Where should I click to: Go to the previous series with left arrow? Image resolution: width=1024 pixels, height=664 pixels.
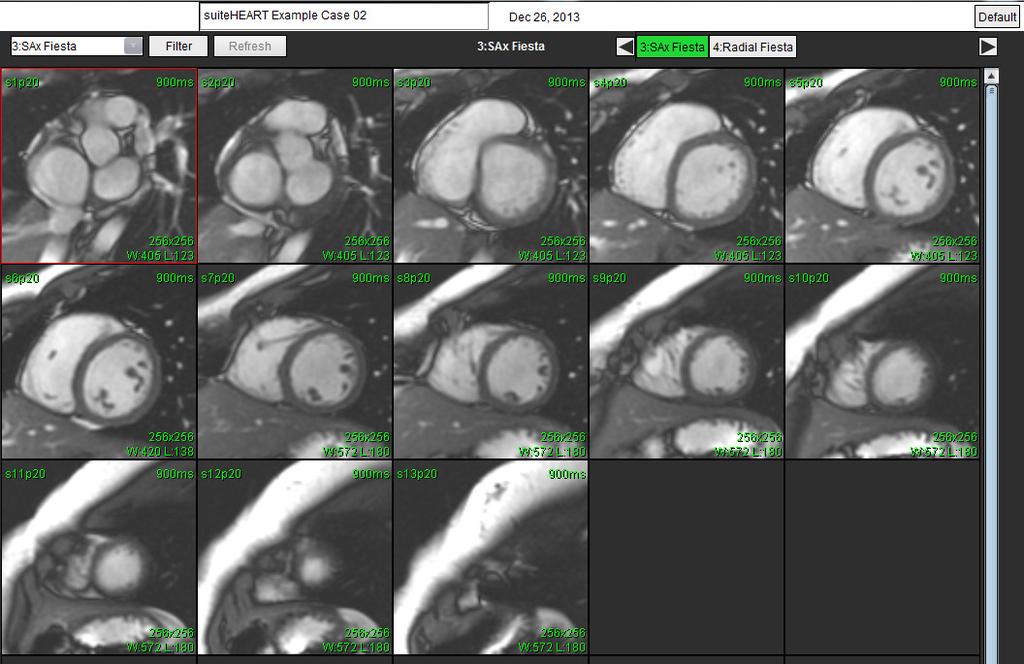pyautogui.click(x=625, y=47)
